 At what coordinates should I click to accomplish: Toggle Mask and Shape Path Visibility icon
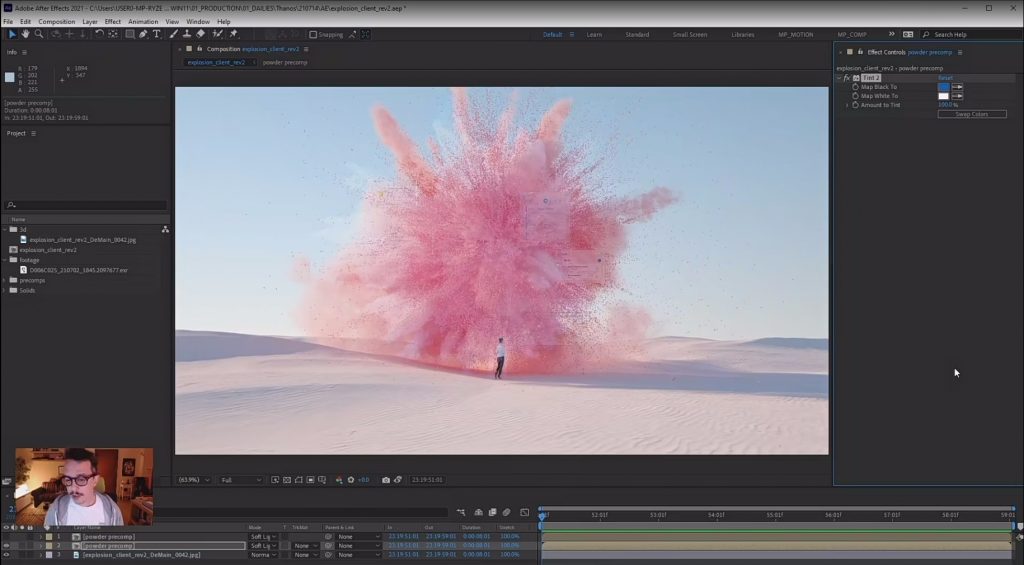[298, 480]
